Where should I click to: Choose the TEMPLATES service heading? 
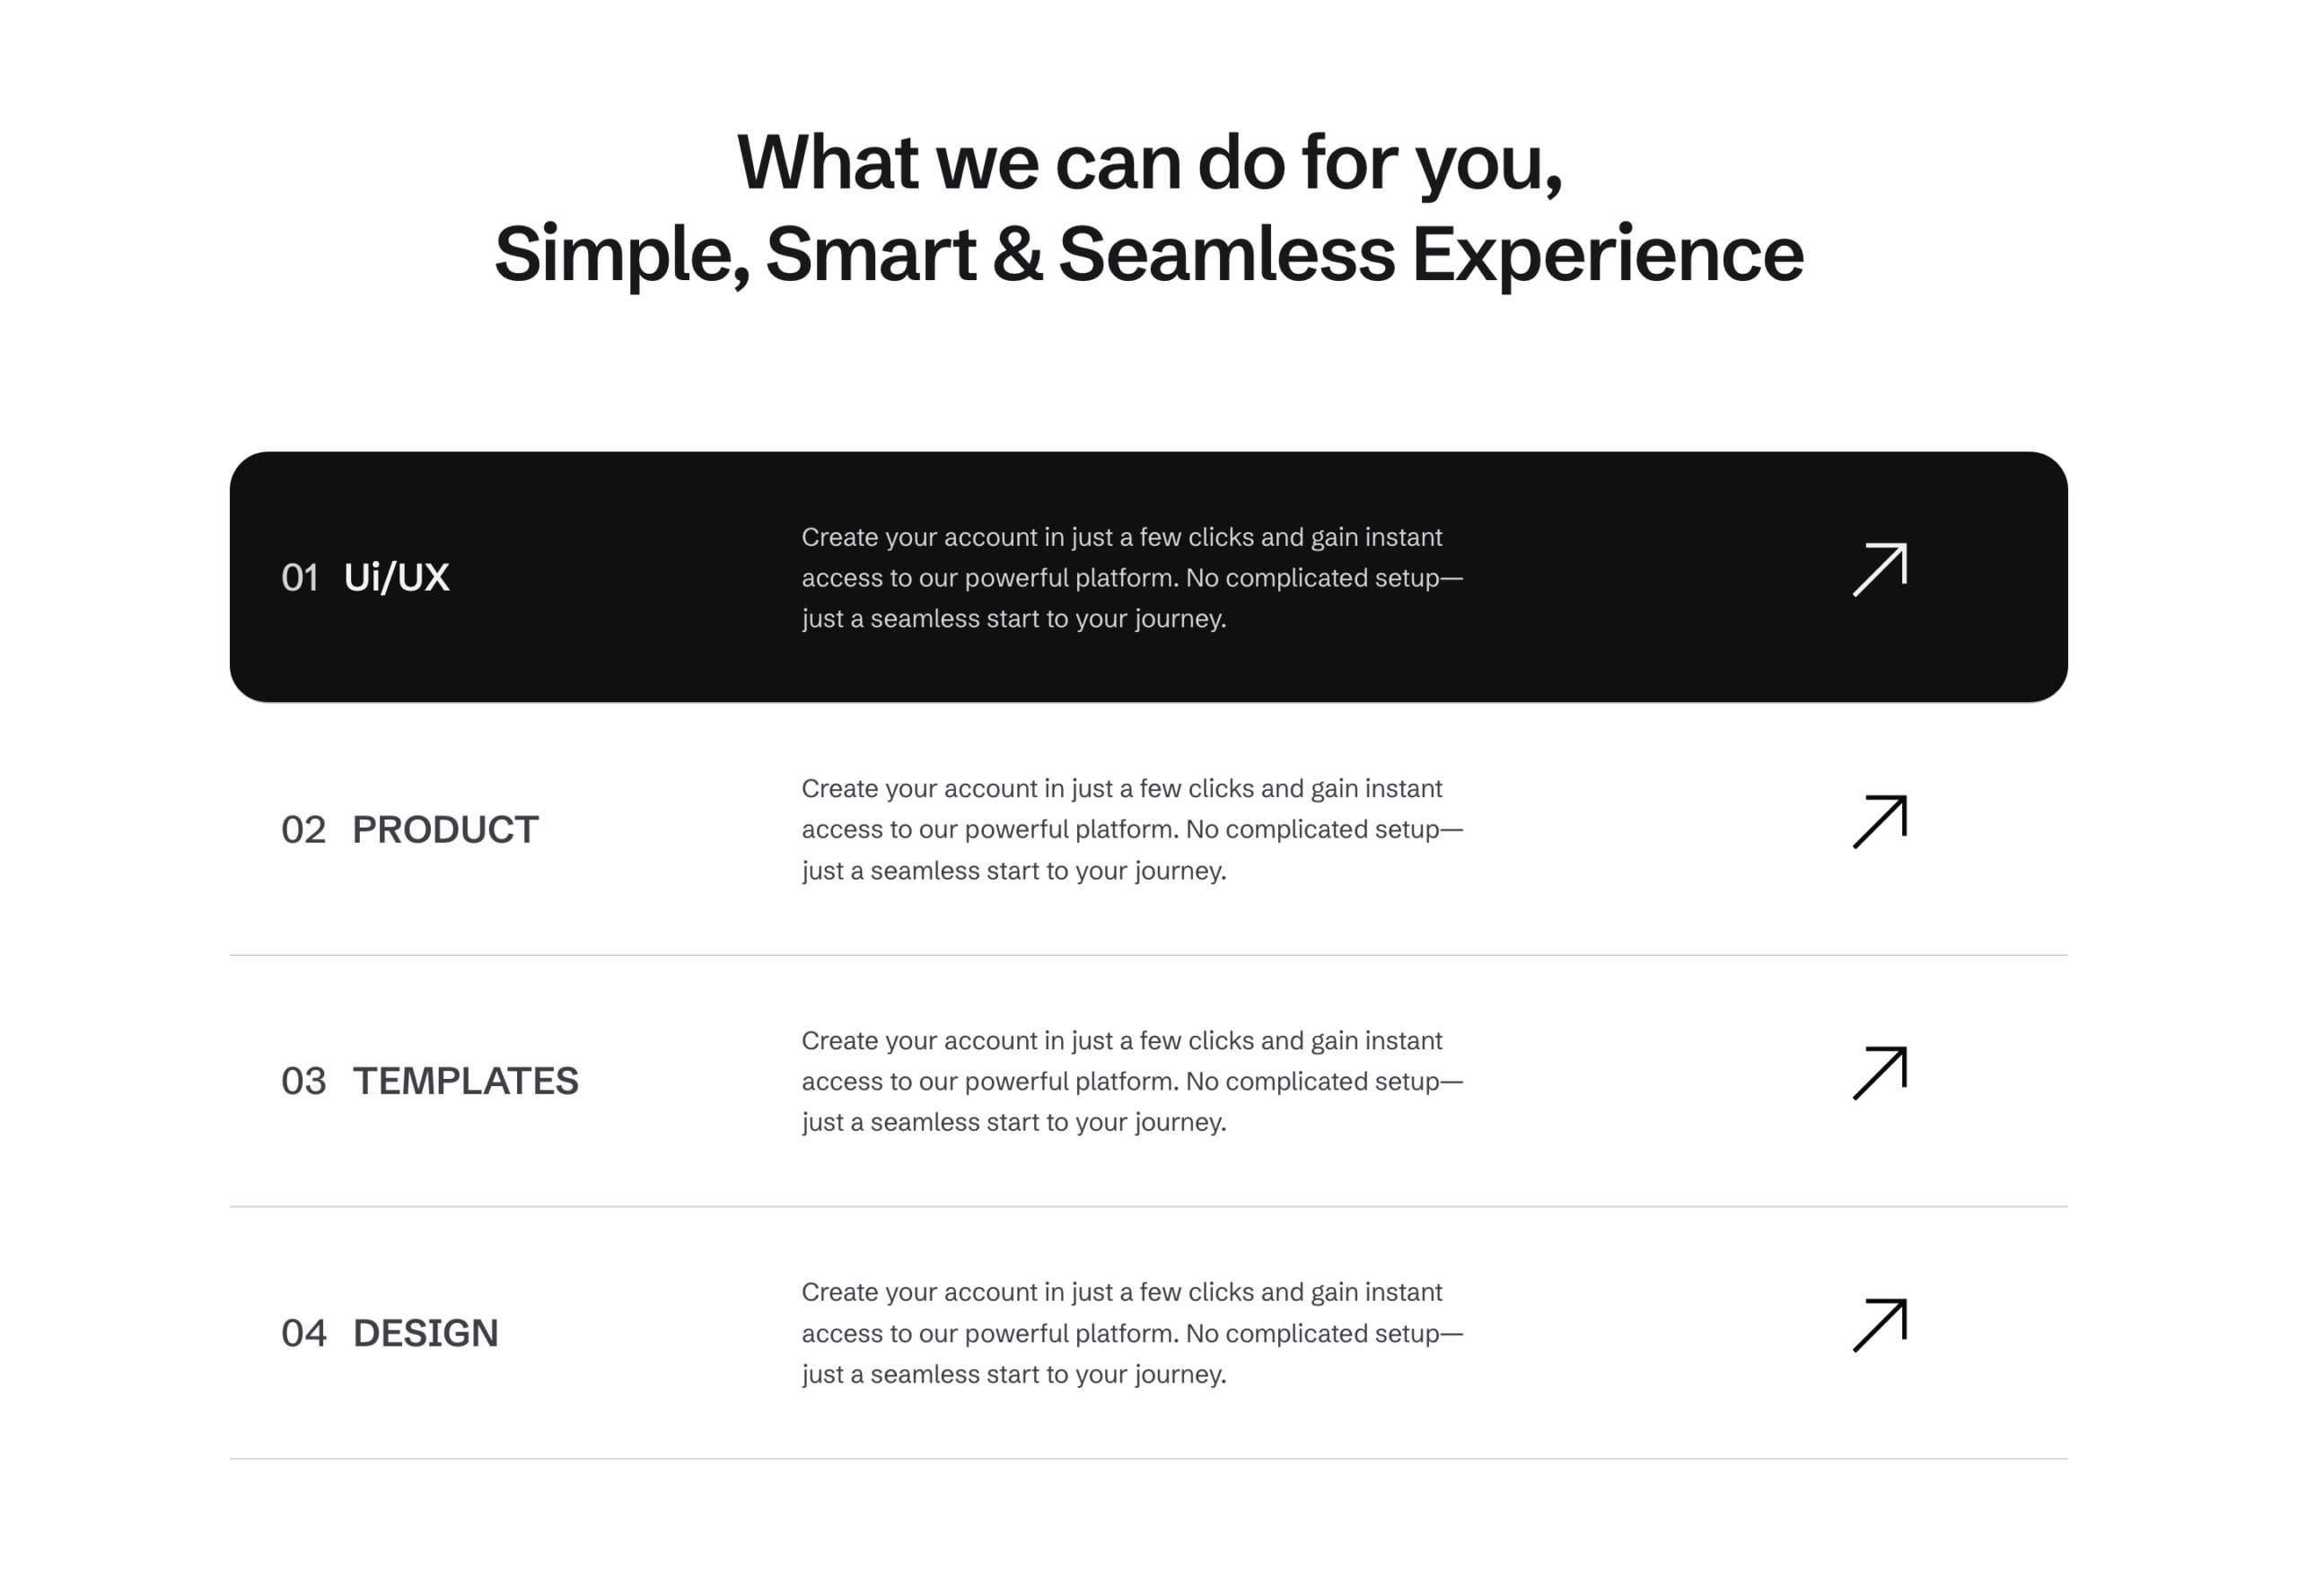465,1081
